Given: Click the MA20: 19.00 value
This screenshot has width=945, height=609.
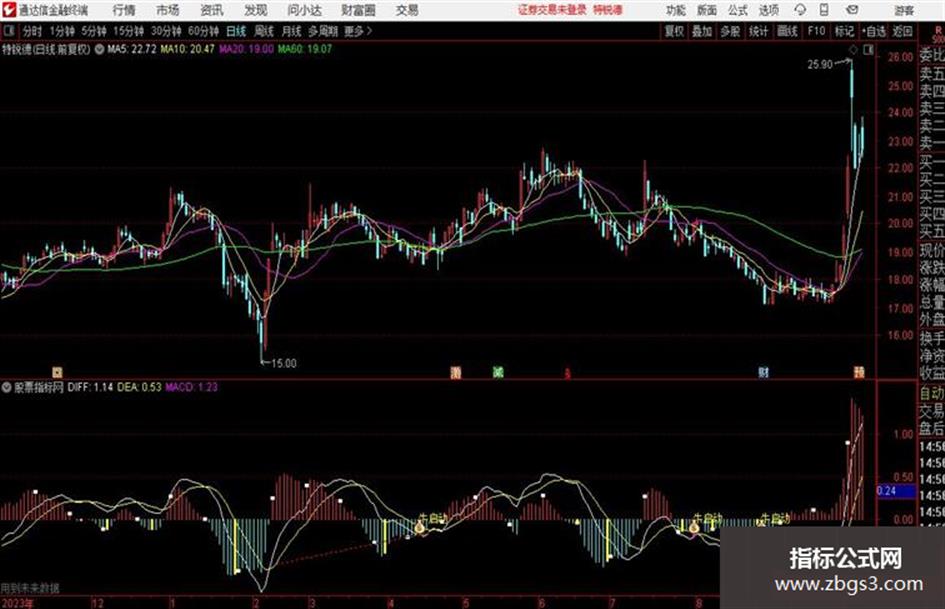Looking at the screenshot, I should 246,49.
